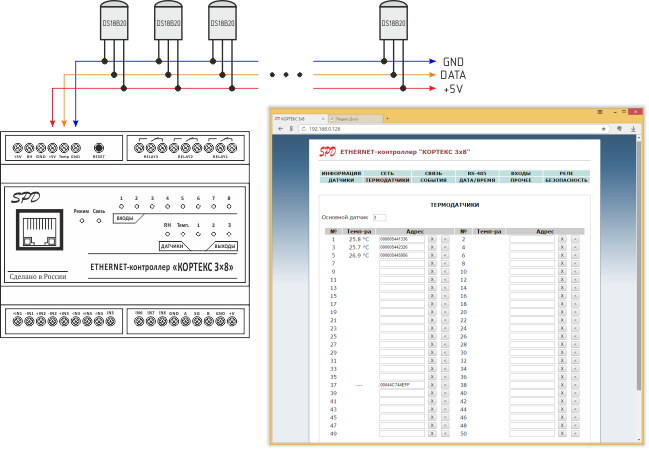Click the browser back arrow

pyautogui.click(x=279, y=129)
